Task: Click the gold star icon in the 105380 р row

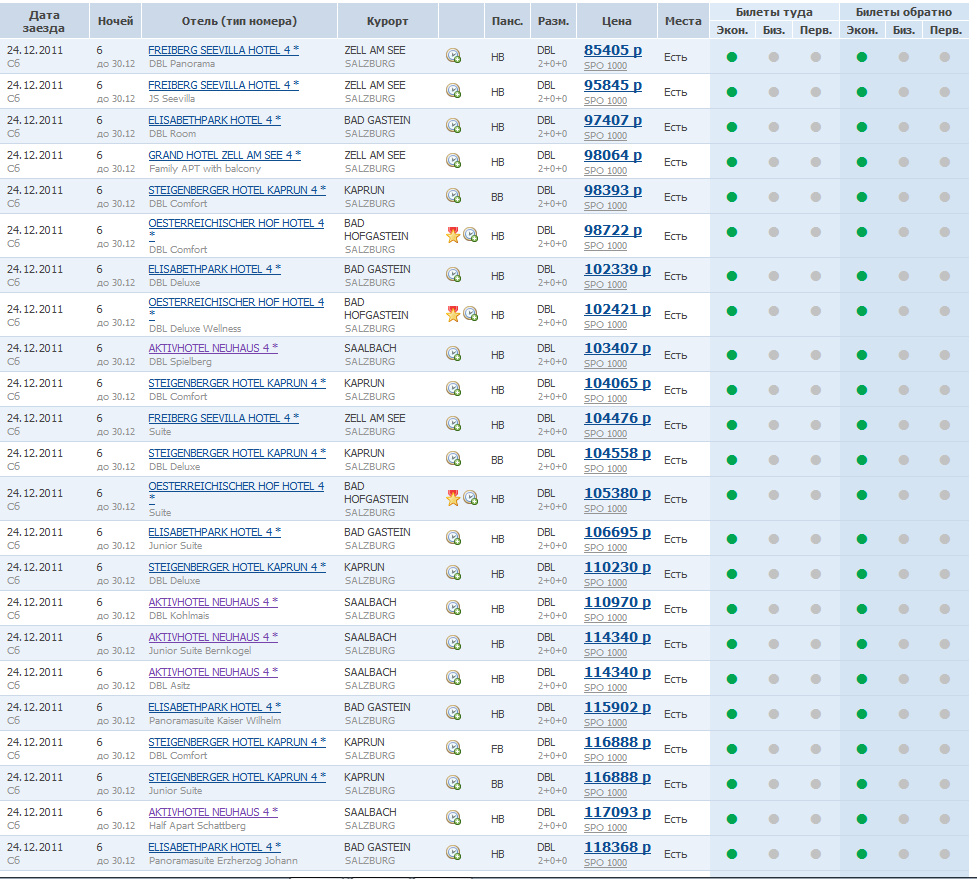Action: point(453,498)
